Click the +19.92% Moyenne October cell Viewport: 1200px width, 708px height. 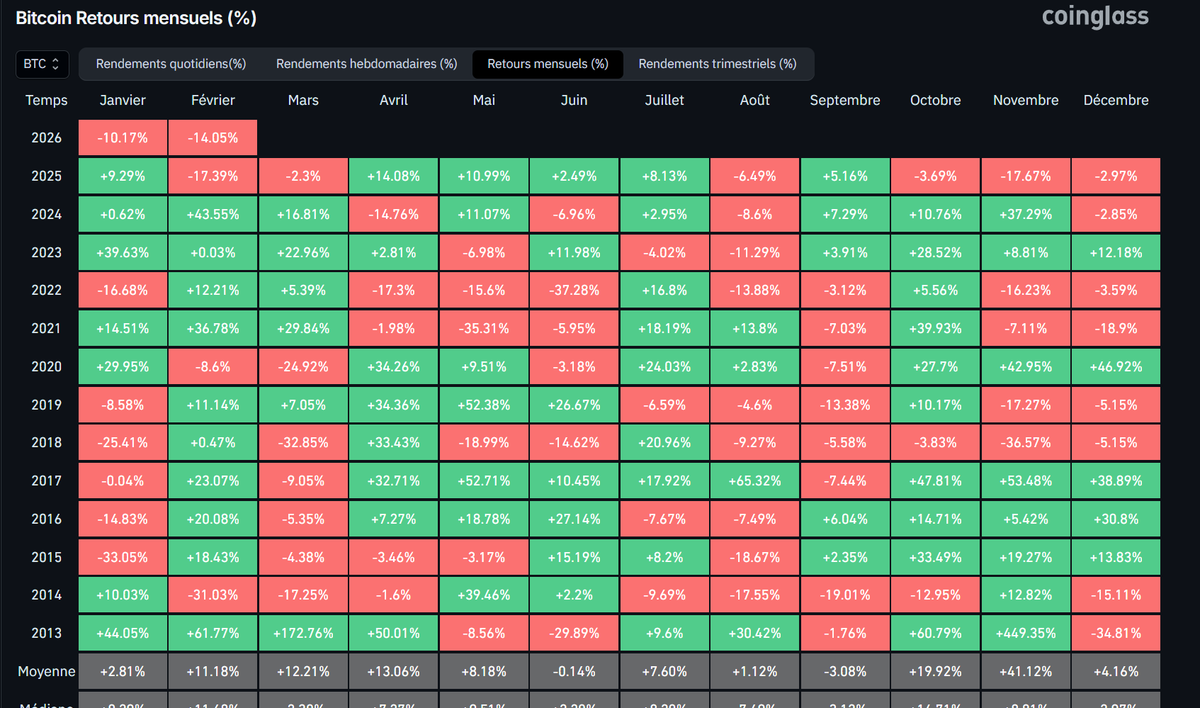click(x=935, y=671)
